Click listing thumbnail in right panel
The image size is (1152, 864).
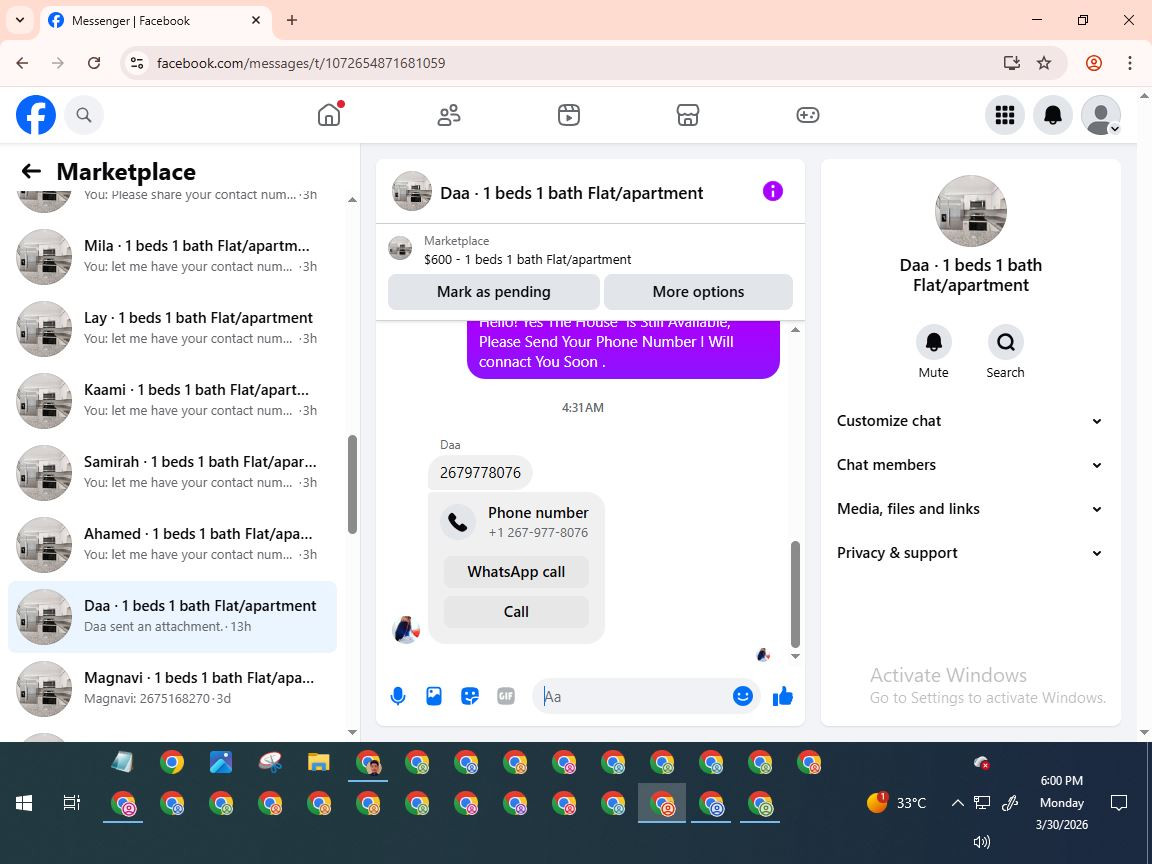pyautogui.click(x=971, y=211)
